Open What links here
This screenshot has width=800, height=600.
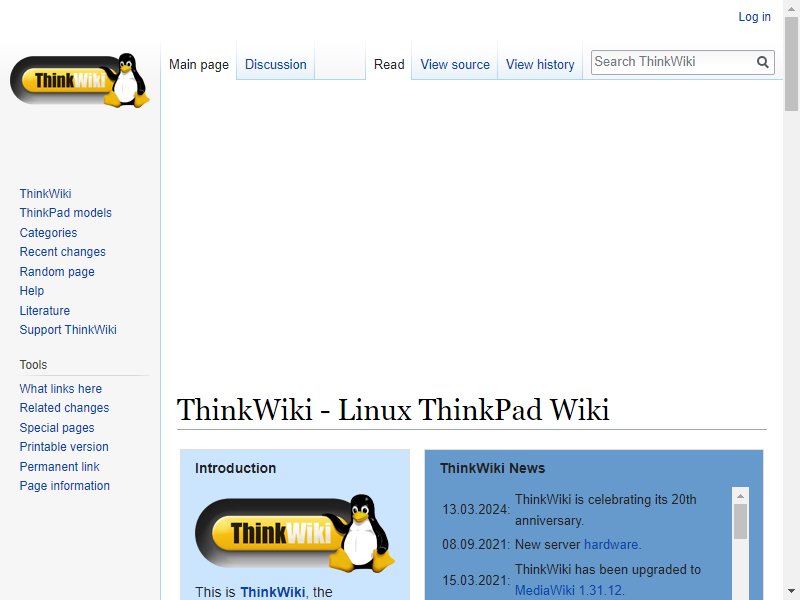61,389
